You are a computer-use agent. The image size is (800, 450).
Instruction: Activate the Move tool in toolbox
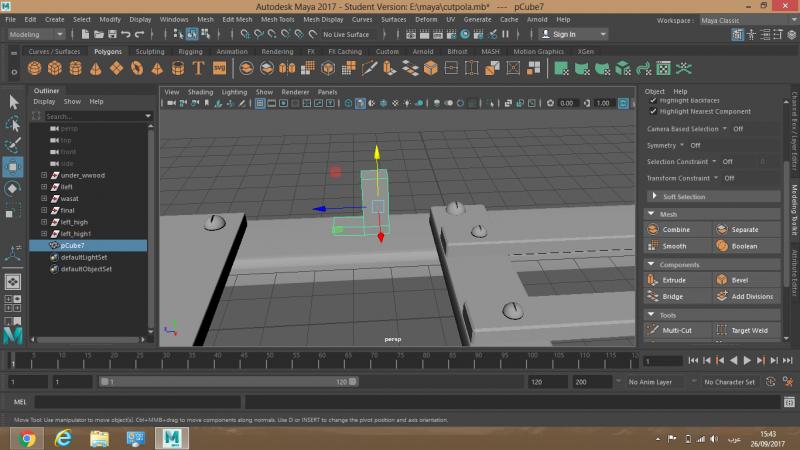(x=13, y=167)
